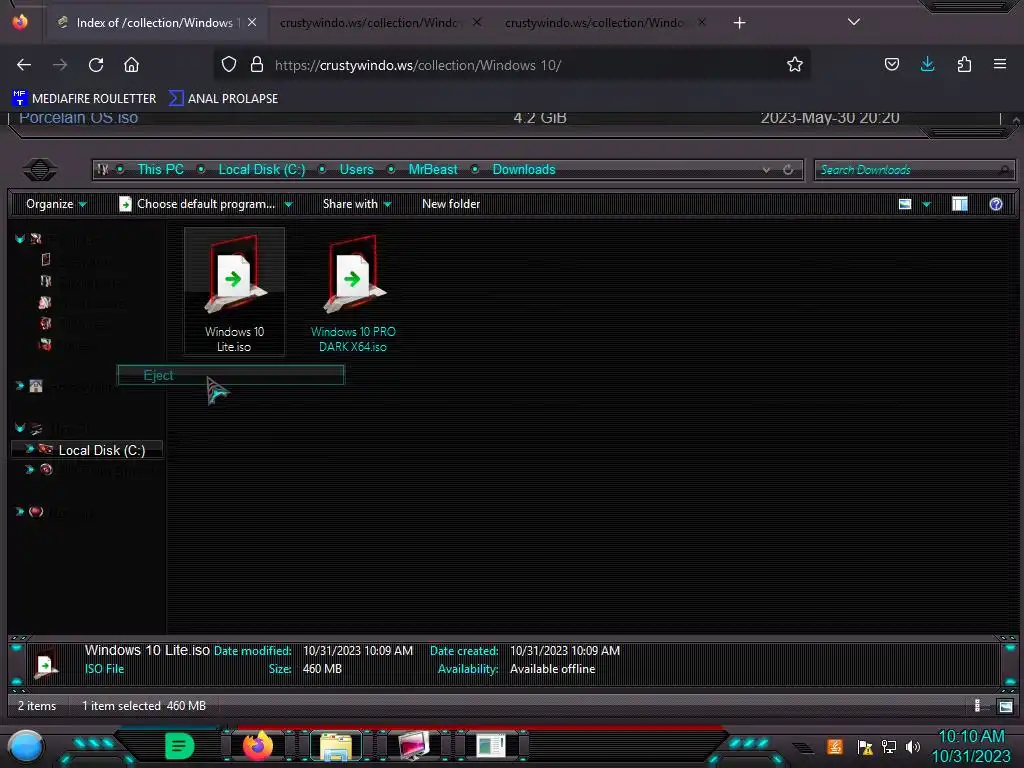
Task: Refresh the Downloads folder view
Action: tap(788, 170)
